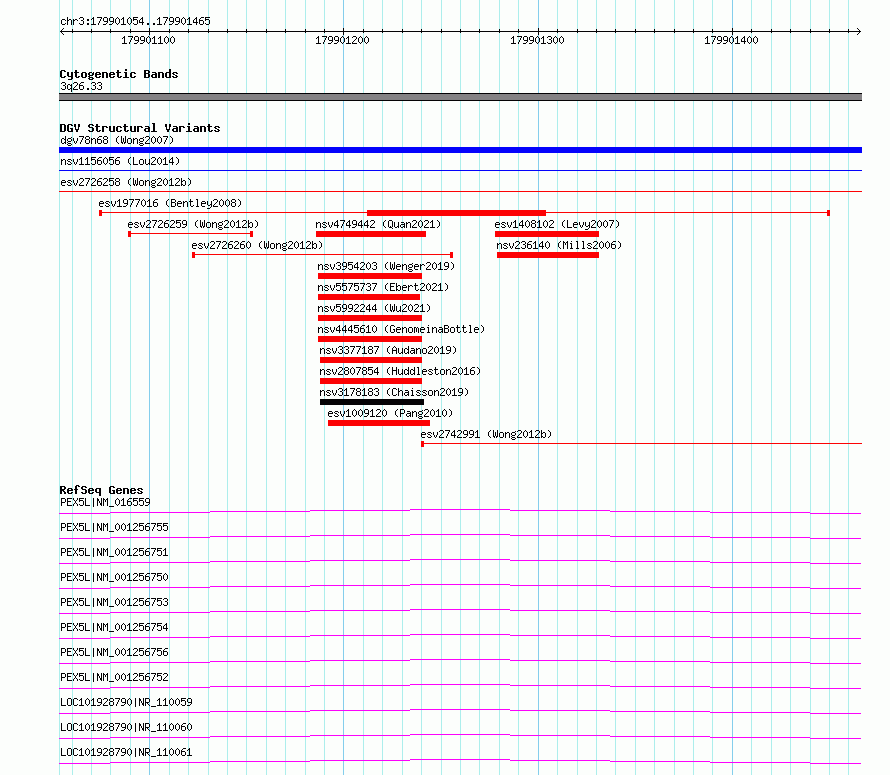Open the nsv5992244 (Wu2021) variant

click(x=374, y=308)
